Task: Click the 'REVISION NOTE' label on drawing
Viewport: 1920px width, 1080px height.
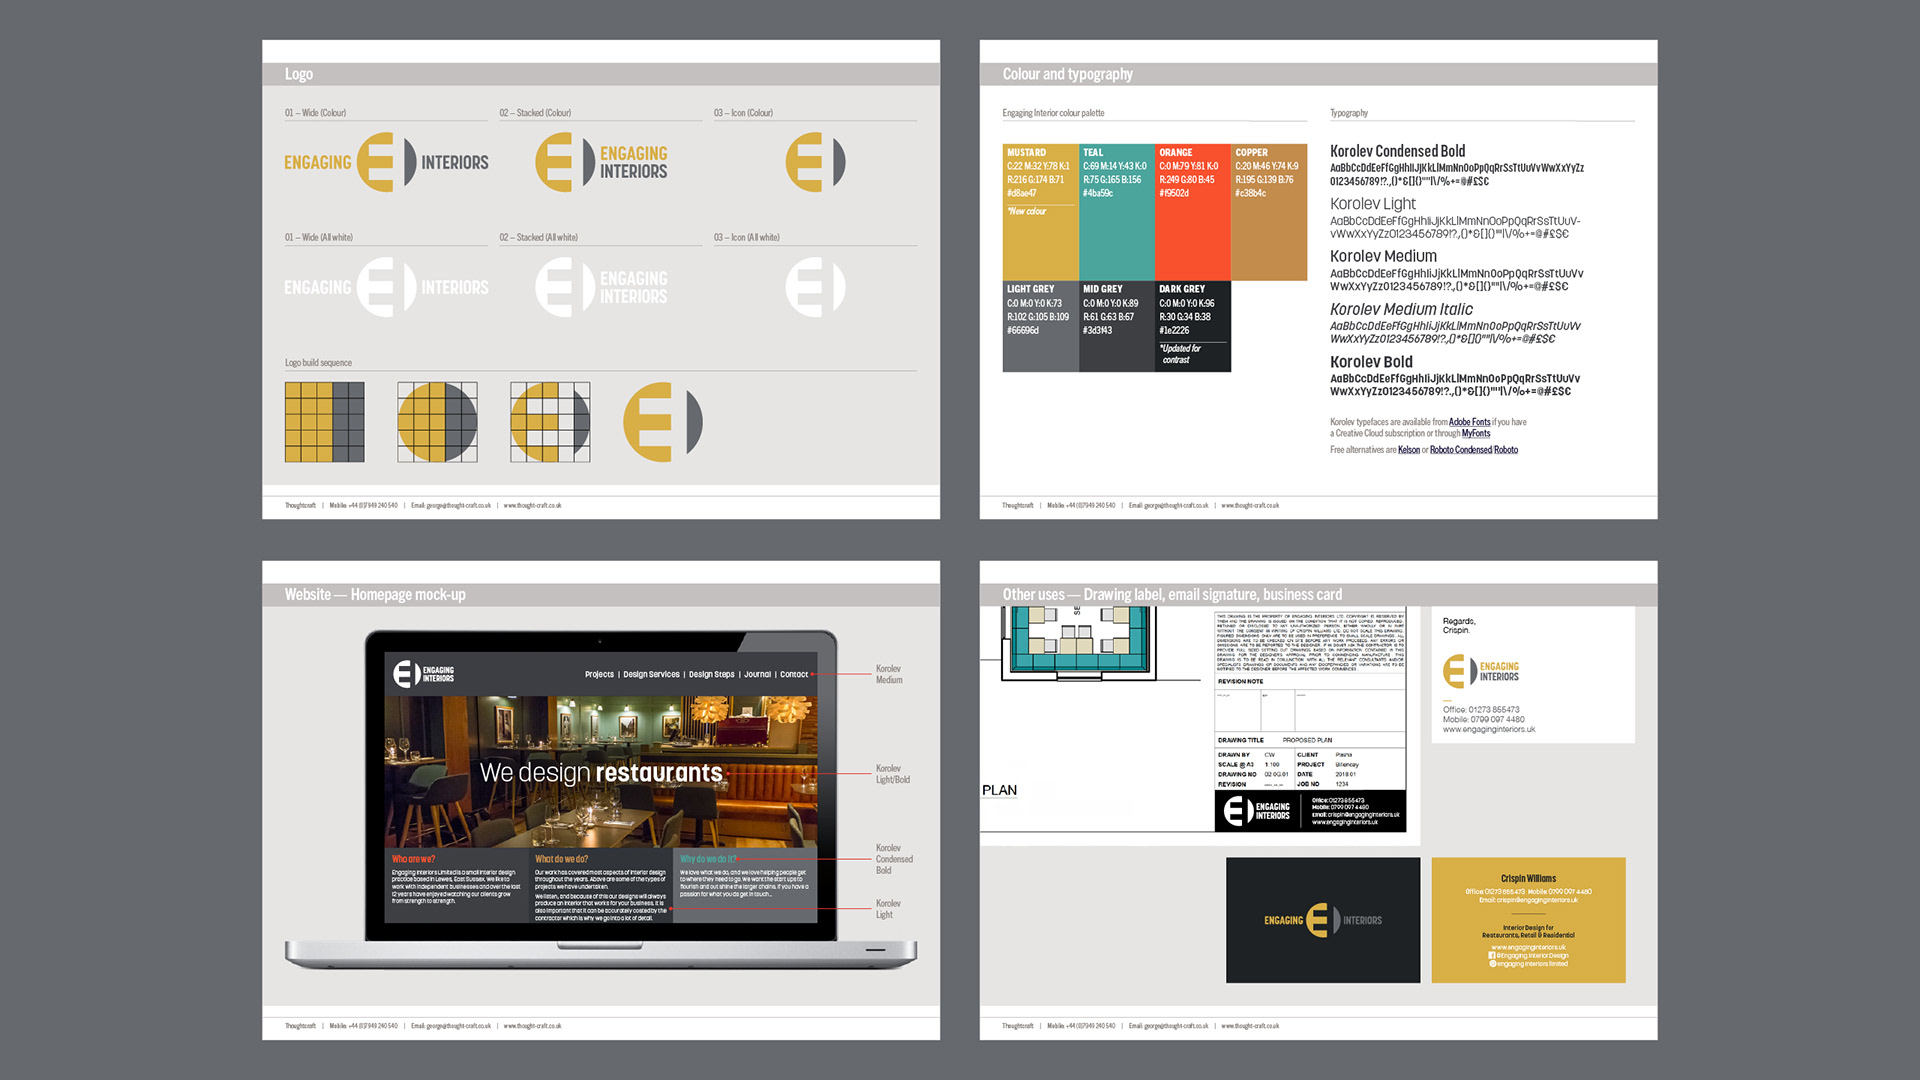Action: click(x=1240, y=681)
